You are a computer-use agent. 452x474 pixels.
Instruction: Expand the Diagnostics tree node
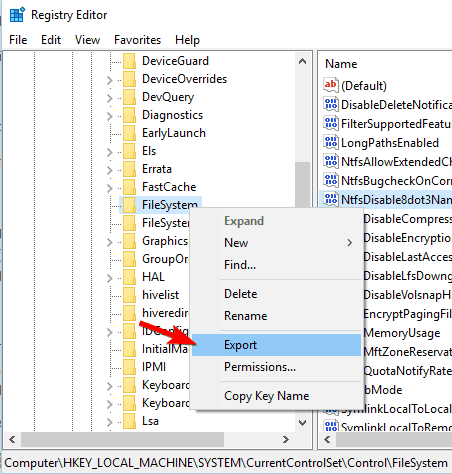pyautogui.click(x=110, y=116)
